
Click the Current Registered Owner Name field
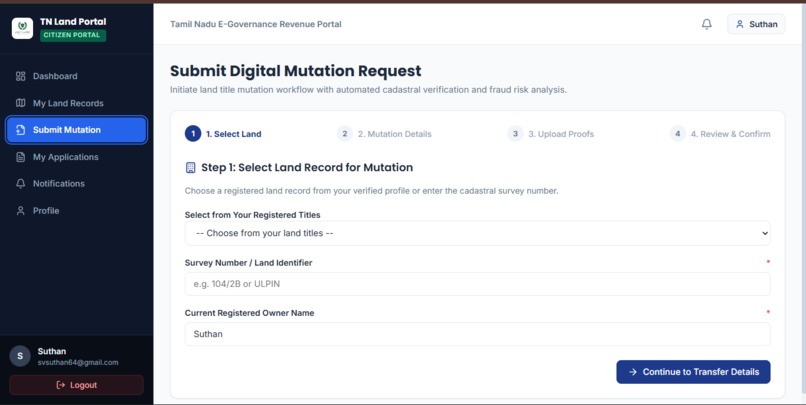coord(478,334)
